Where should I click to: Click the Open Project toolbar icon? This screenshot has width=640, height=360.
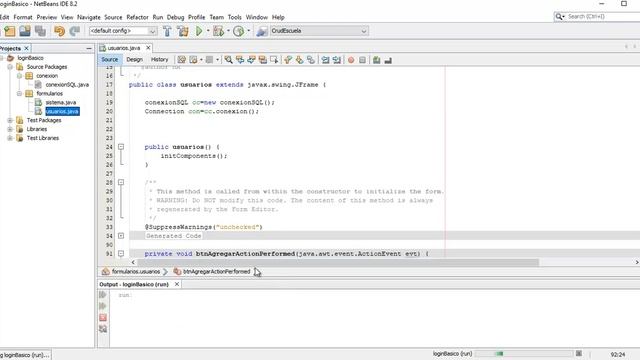pos(25,31)
